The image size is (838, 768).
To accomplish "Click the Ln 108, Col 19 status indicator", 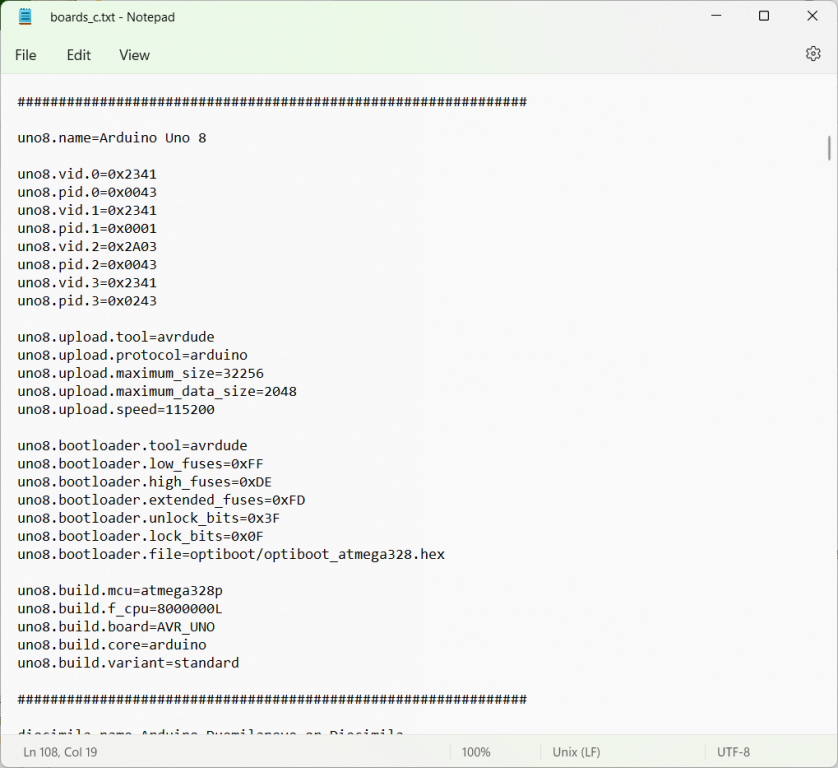I will click(x=60, y=752).
